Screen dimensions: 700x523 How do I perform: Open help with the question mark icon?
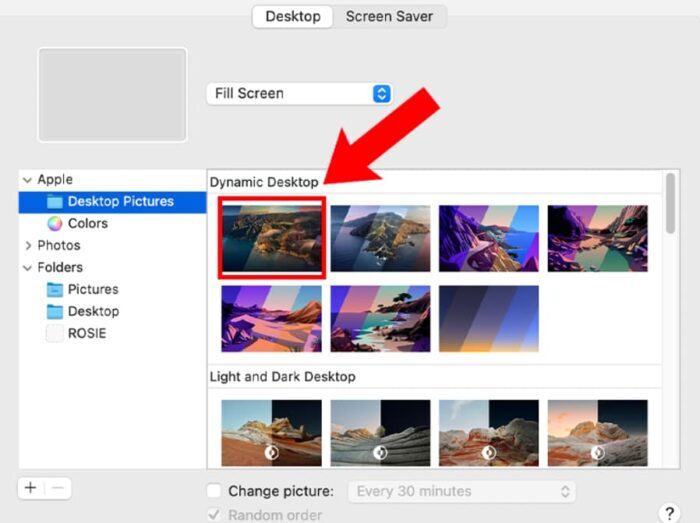[671, 512]
